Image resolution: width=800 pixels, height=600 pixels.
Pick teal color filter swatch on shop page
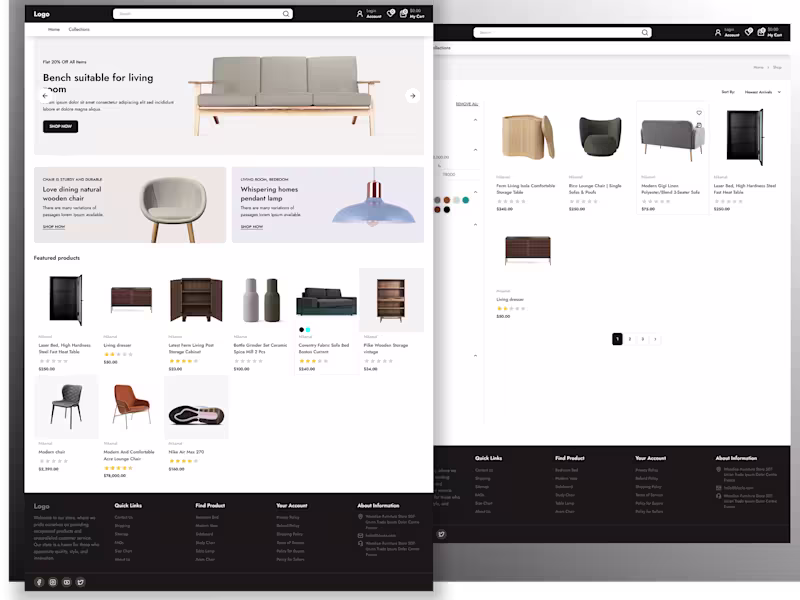tap(465, 200)
